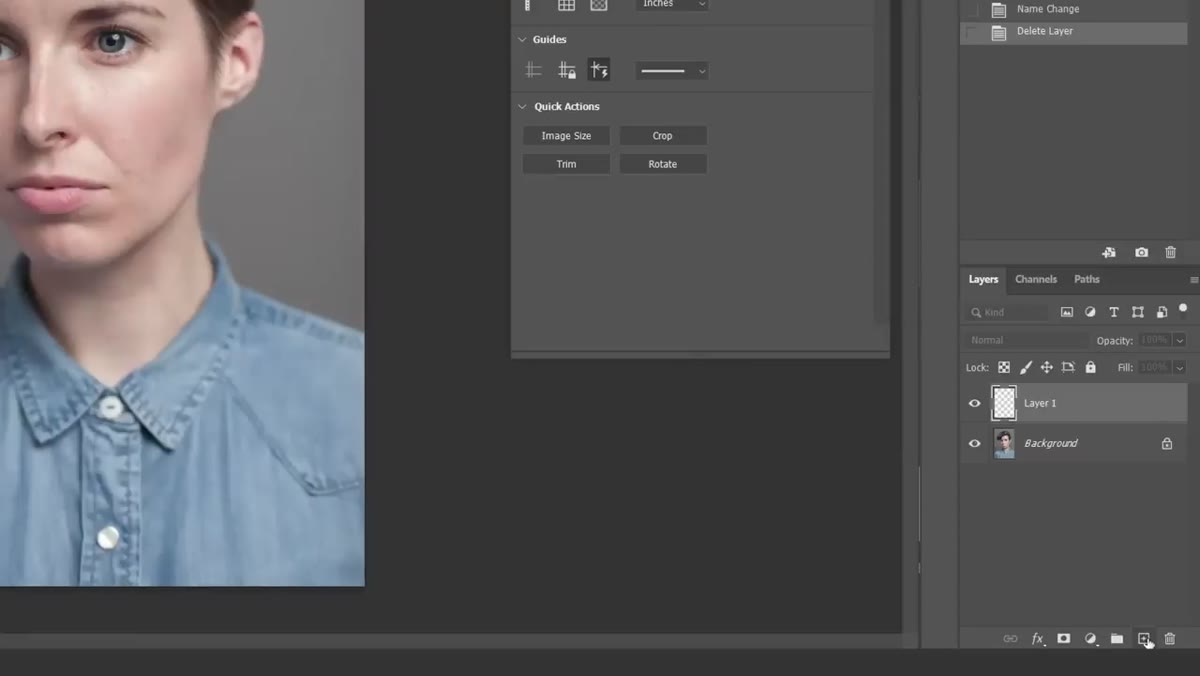Open the Normal blend mode dropdown
Screen dimensions: 1200x676
coord(1025,341)
